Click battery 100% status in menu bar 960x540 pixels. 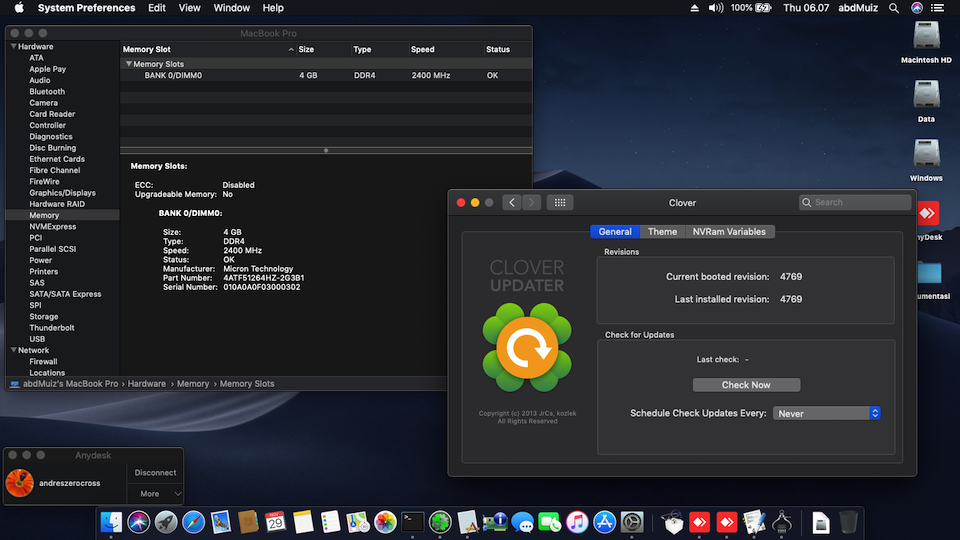click(x=751, y=8)
